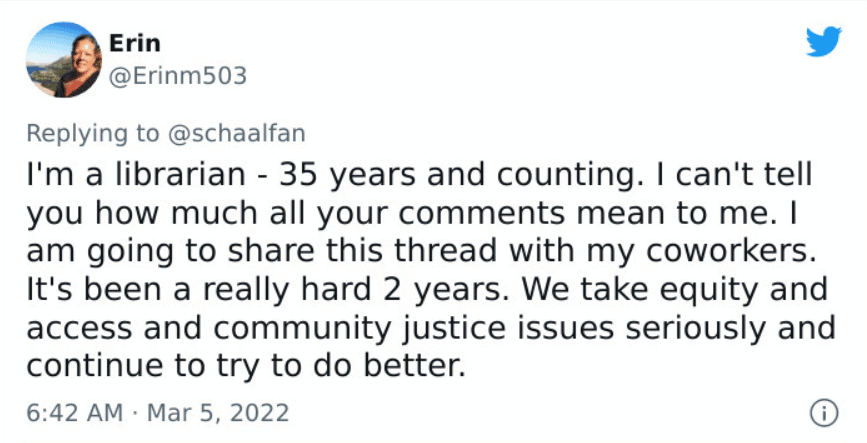Click the Twitter bird logo
867x443 pixels.
(825, 42)
